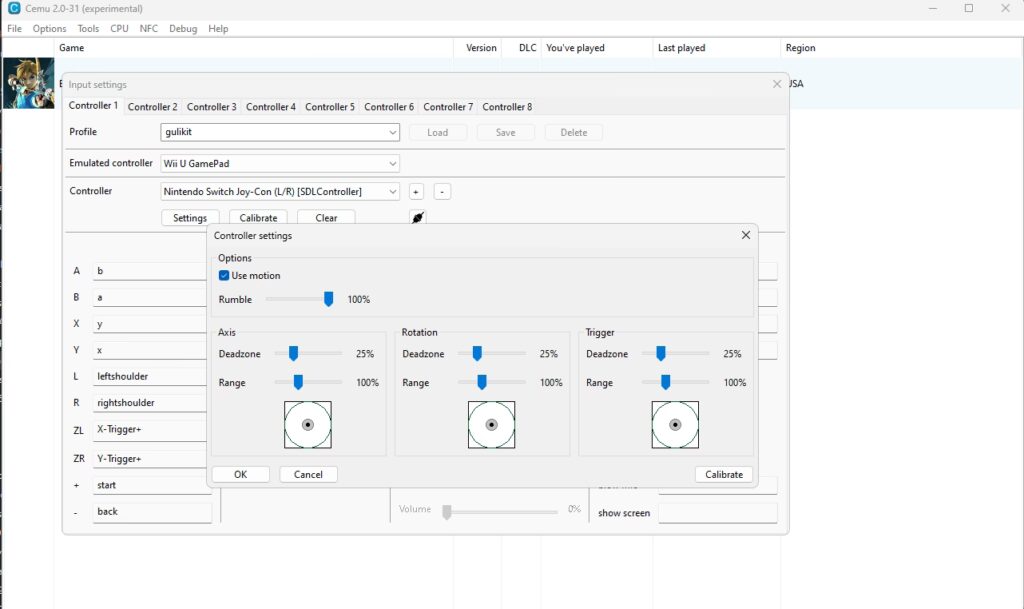Click the Trigger preview circle
This screenshot has height=609, width=1024.
tap(675, 425)
